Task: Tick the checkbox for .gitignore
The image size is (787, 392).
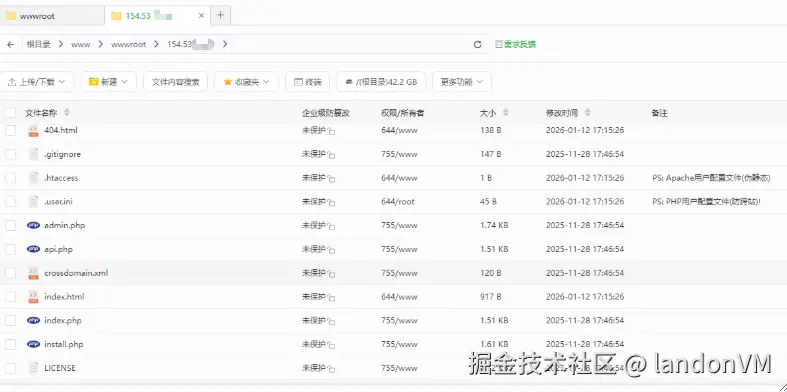Action: click(11, 154)
